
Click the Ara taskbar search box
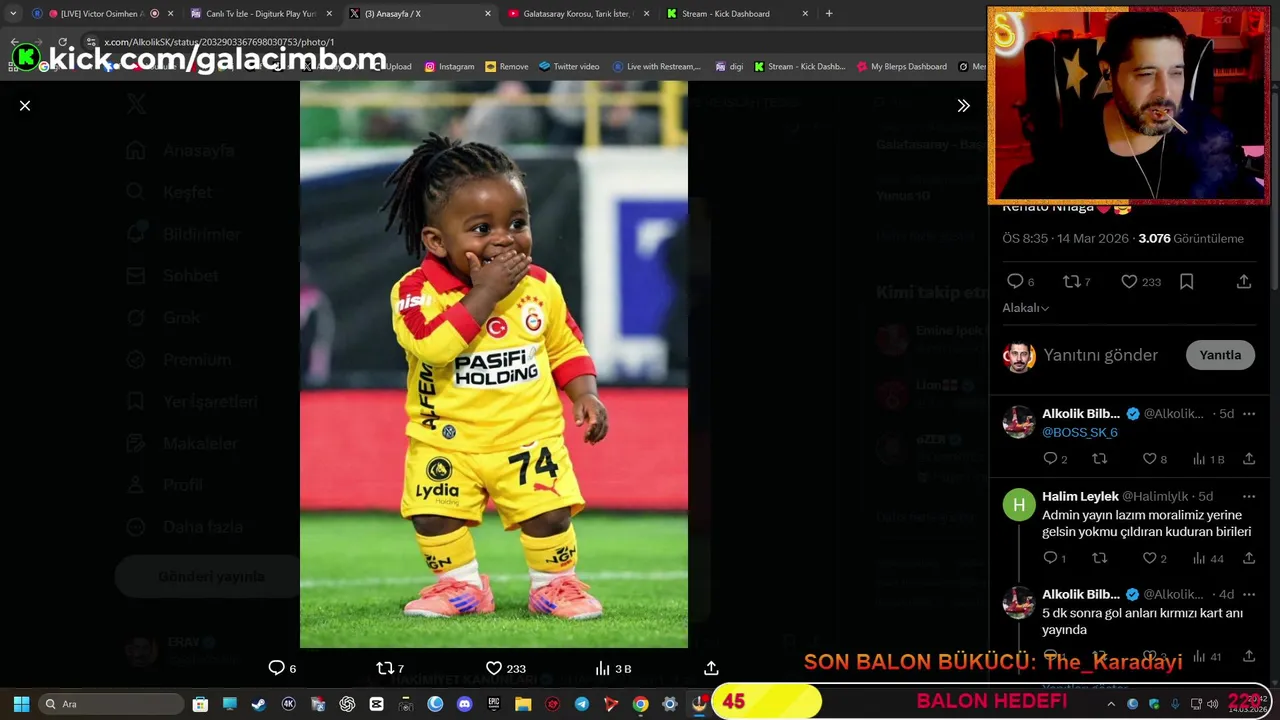pos(110,704)
